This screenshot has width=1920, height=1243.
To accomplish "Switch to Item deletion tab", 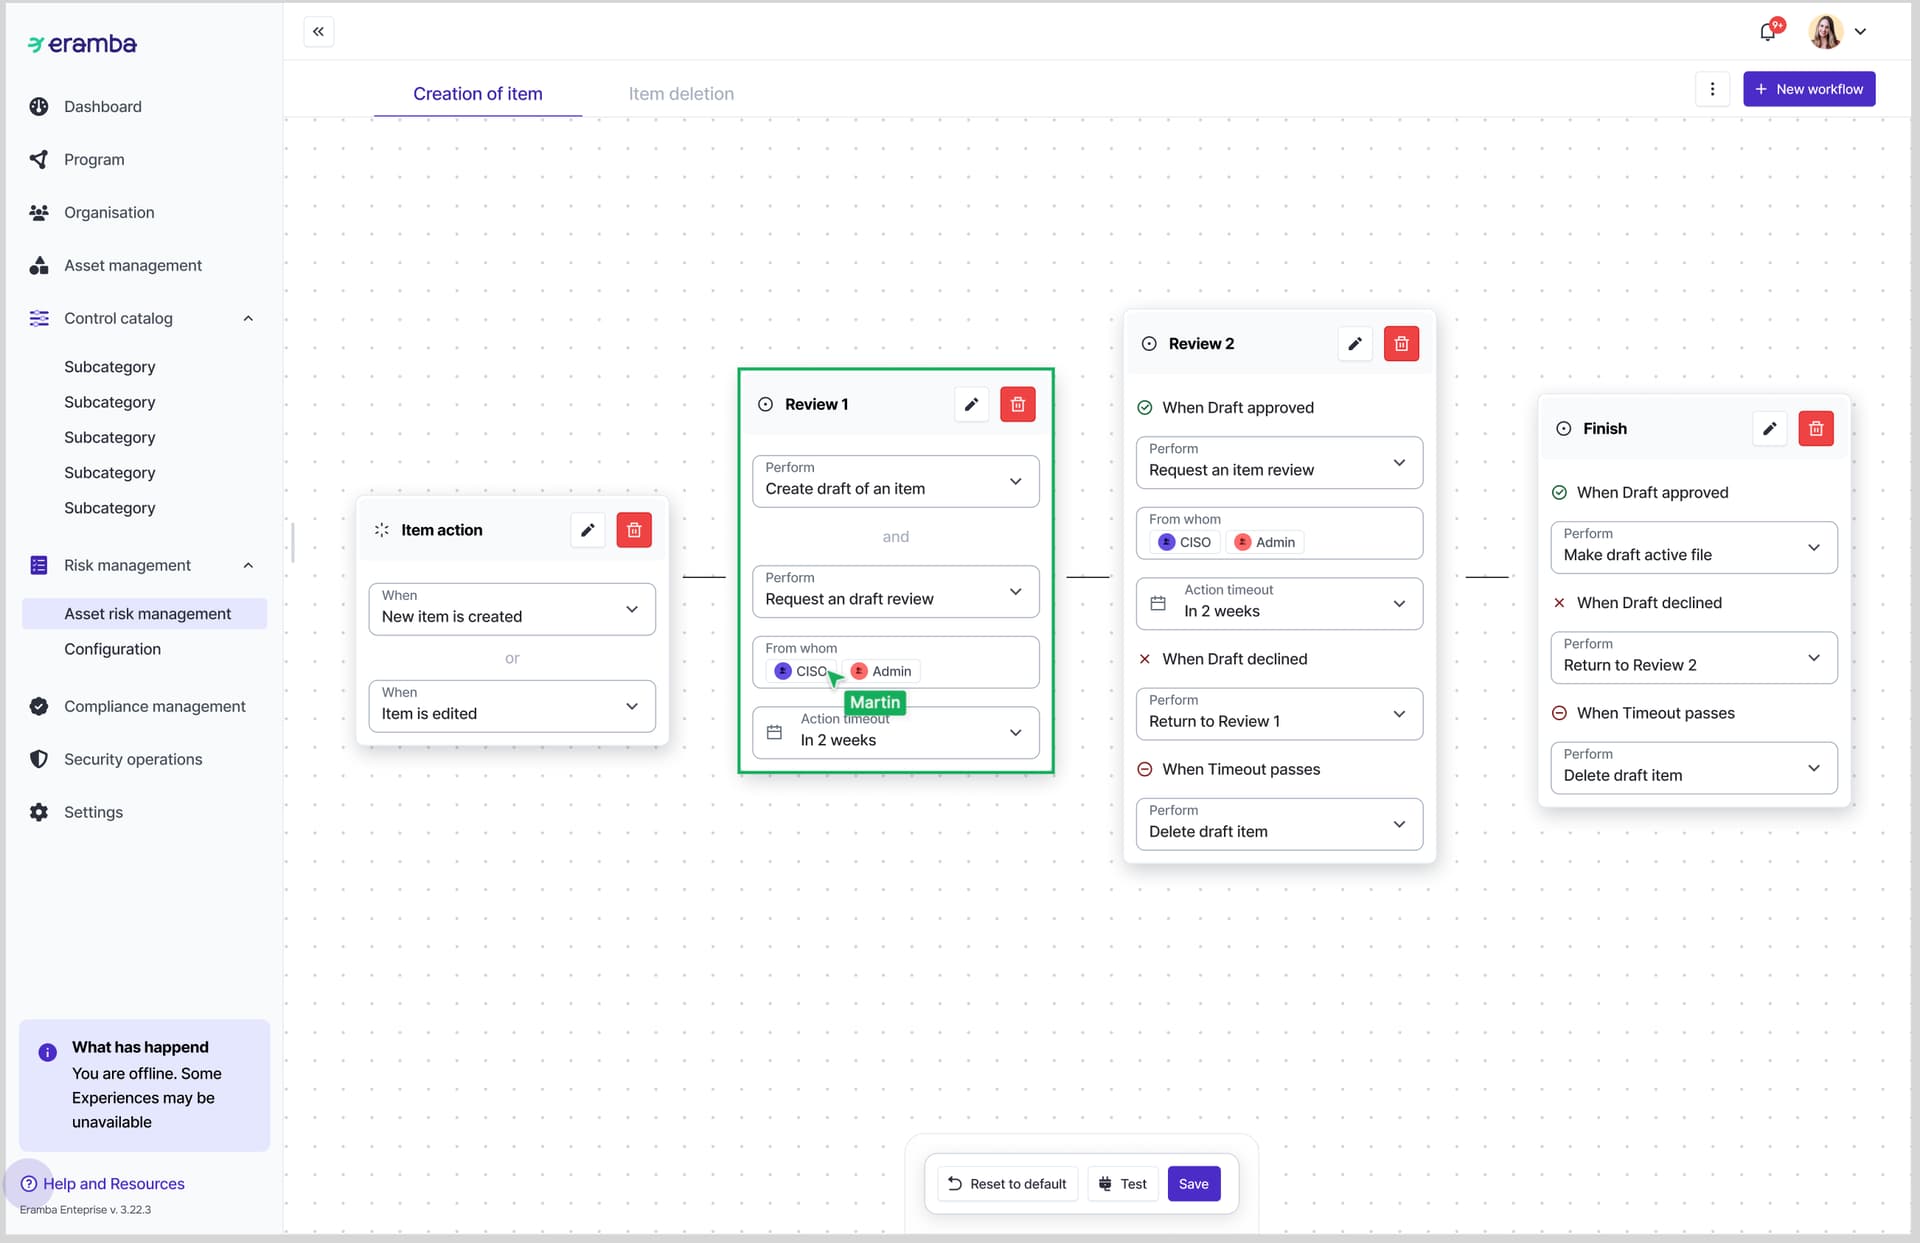I will click(681, 93).
